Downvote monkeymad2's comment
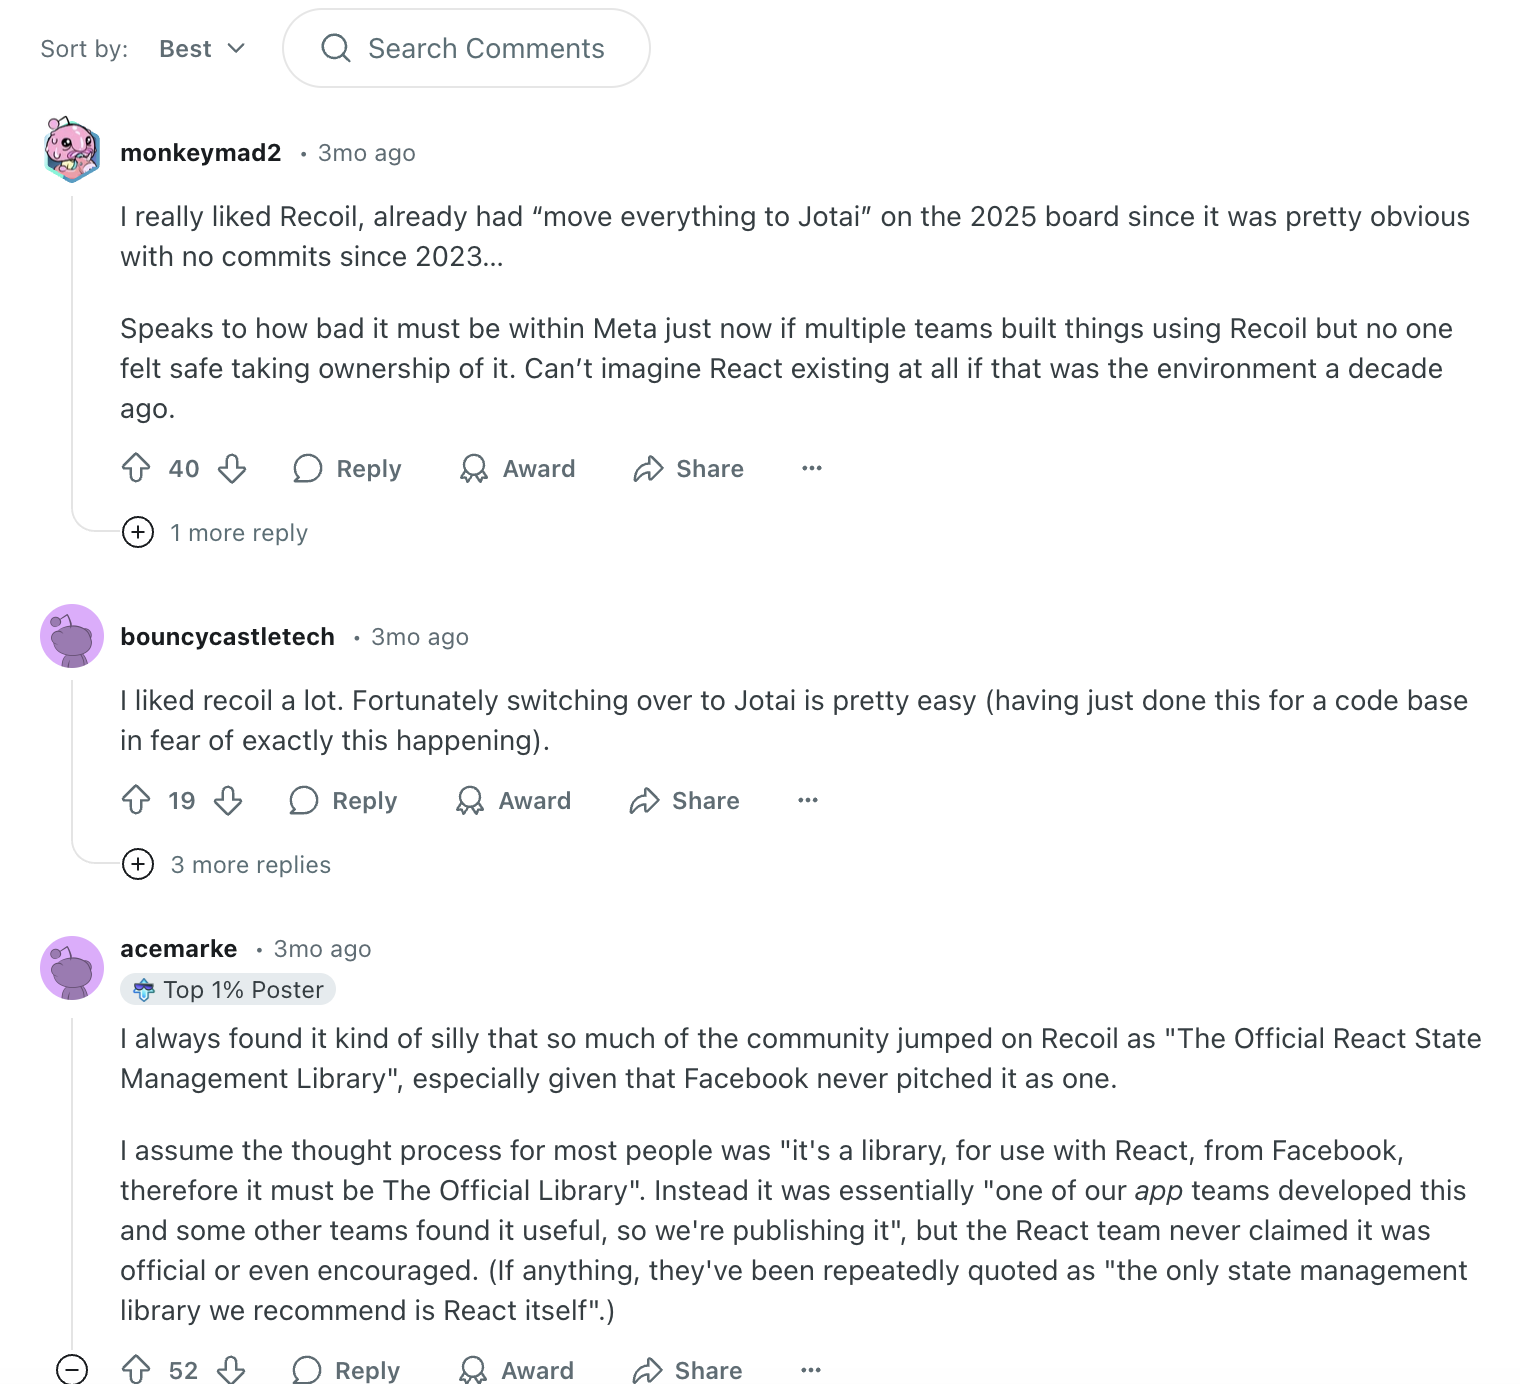Image resolution: width=1520 pixels, height=1384 pixels. [232, 468]
